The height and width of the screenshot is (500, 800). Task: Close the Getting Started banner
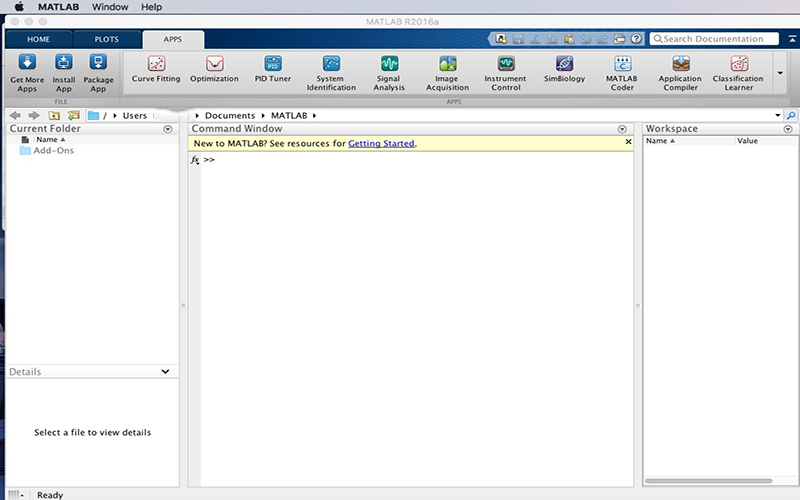628,142
